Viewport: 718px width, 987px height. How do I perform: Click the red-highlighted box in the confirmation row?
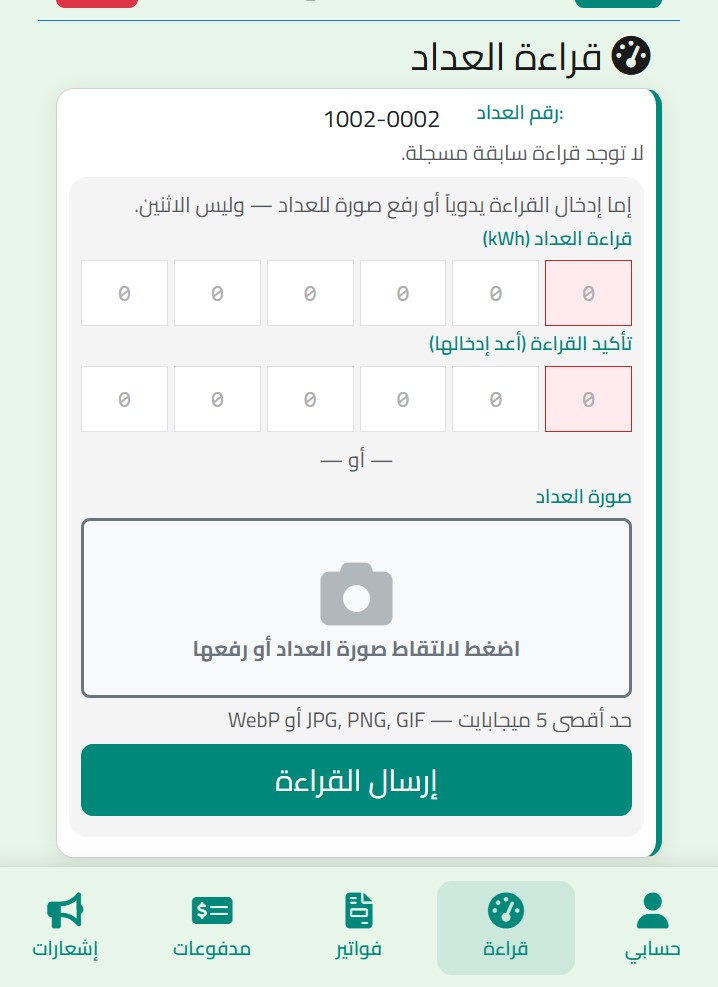[588, 398]
